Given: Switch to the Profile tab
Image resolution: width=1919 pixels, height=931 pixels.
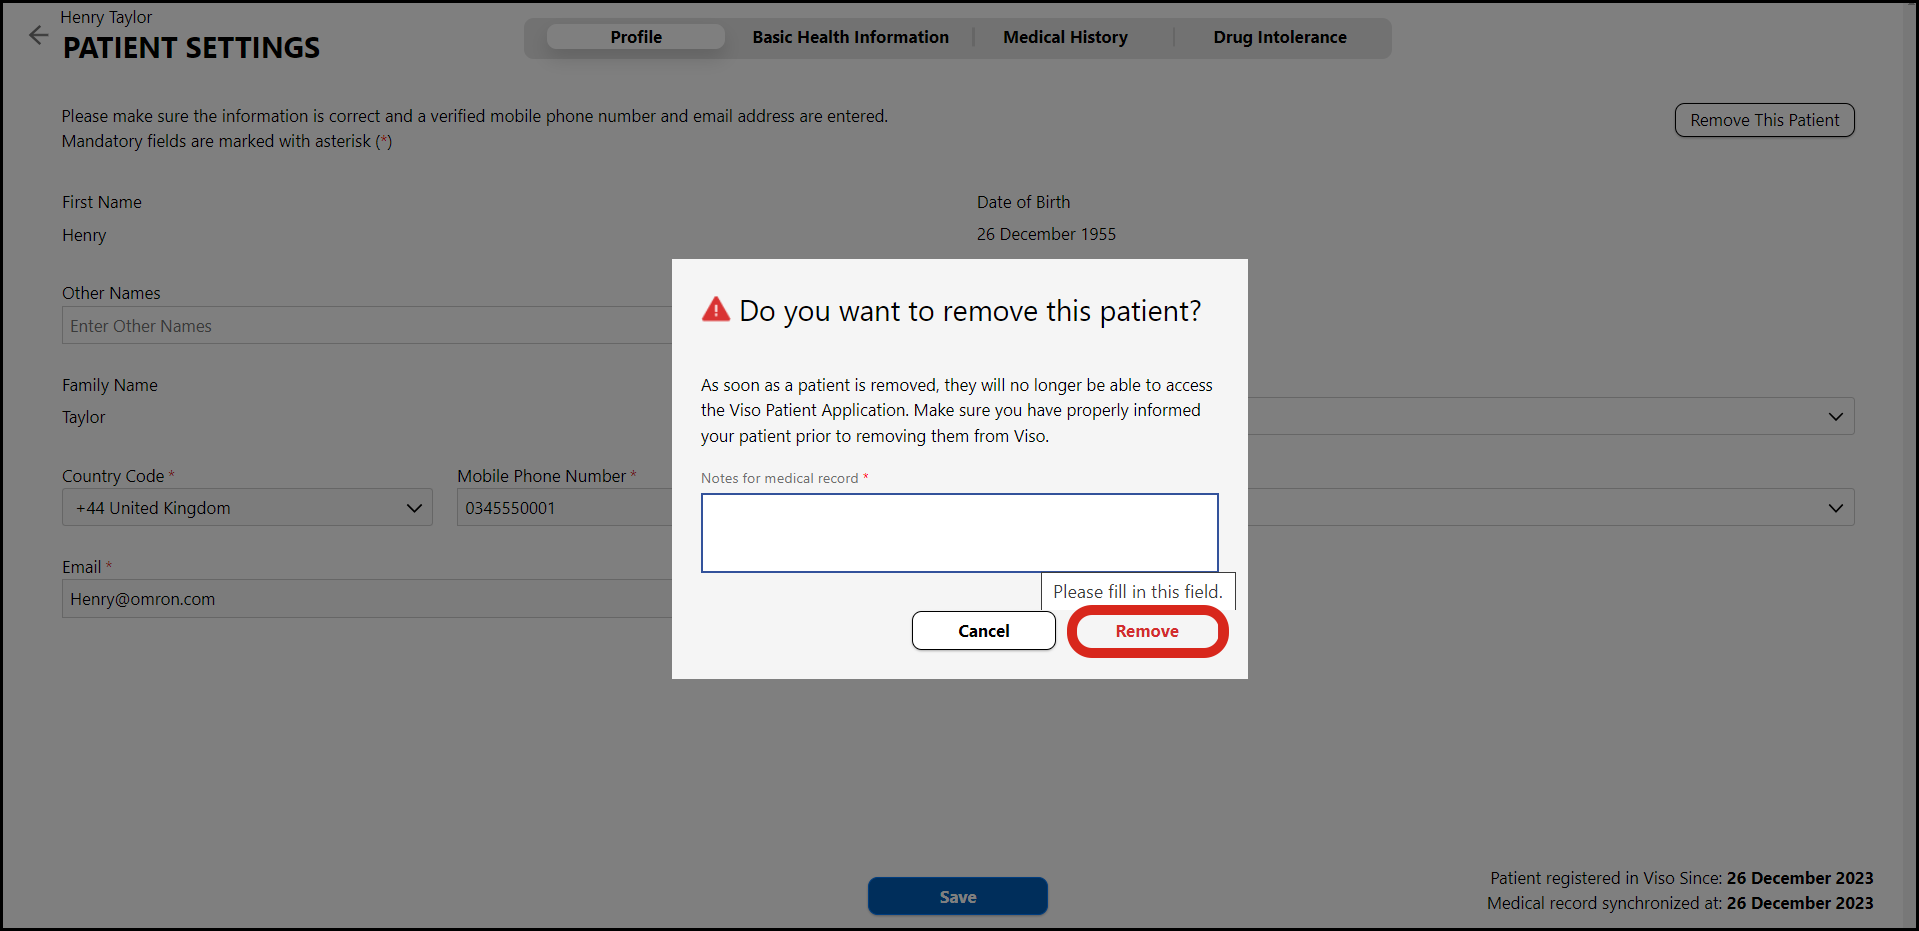Looking at the screenshot, I should click(x=636, y=37).
